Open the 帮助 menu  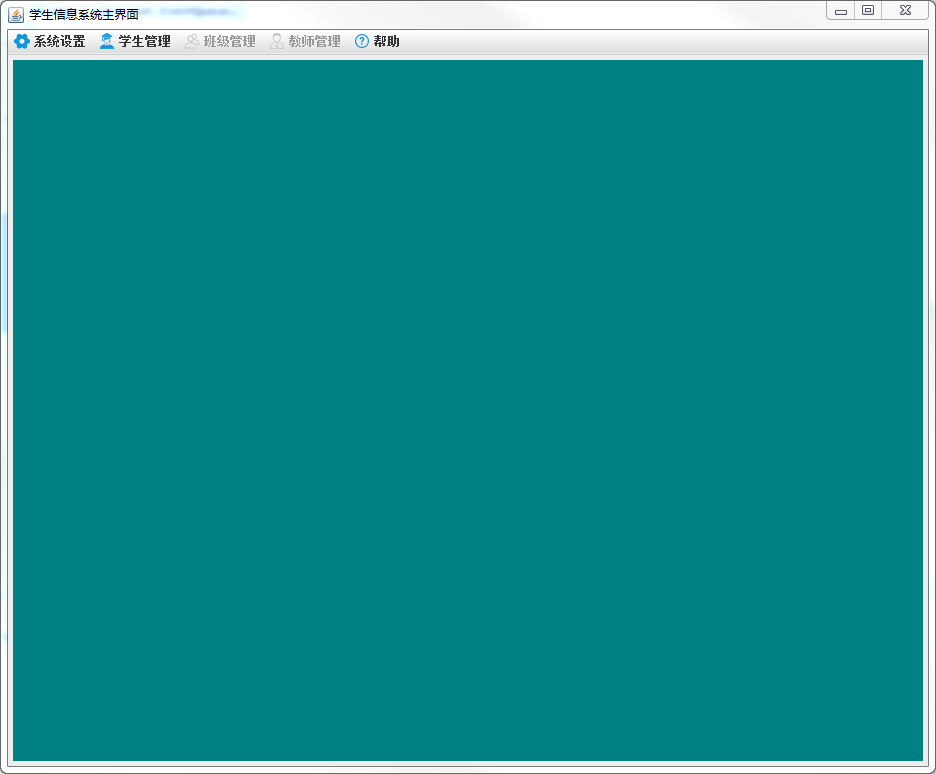(386, 41)
